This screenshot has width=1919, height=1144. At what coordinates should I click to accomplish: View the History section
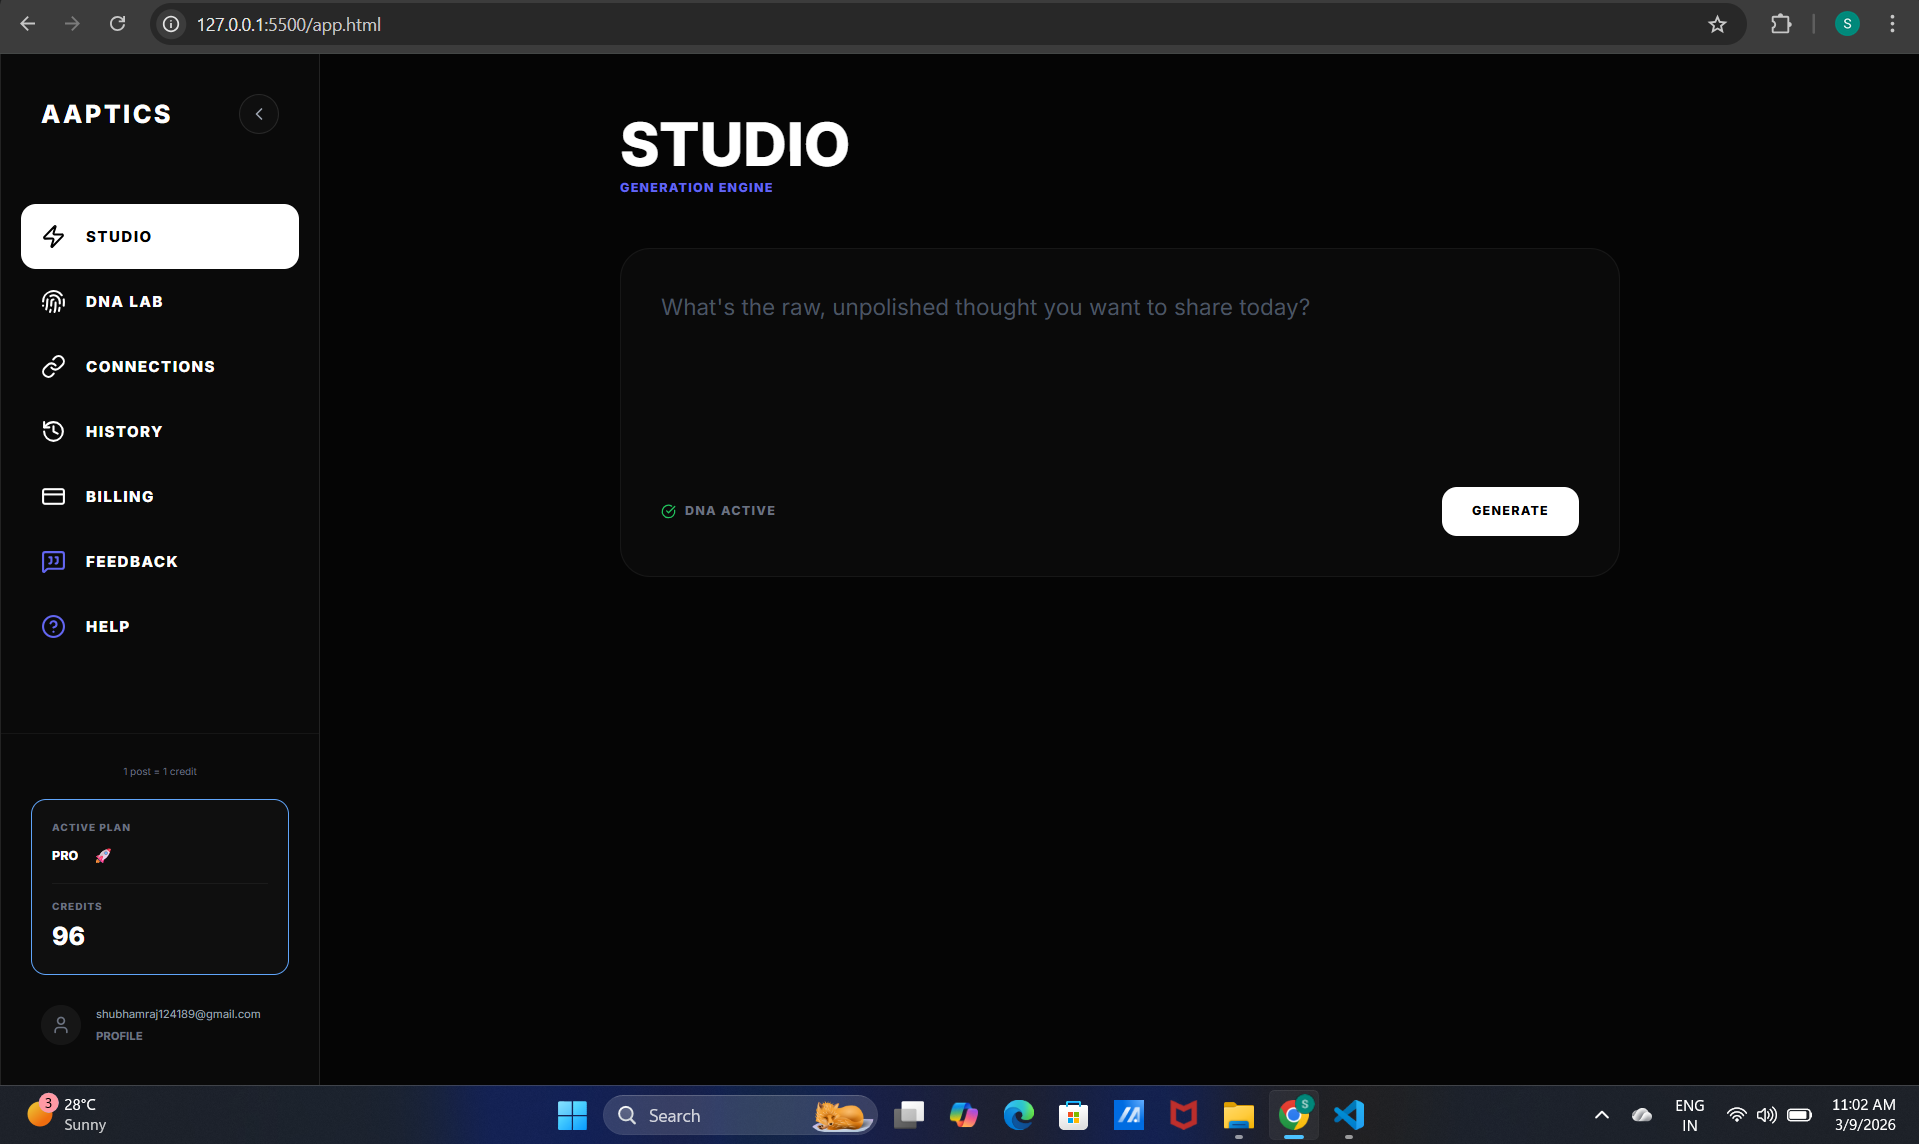click(160, 431)
